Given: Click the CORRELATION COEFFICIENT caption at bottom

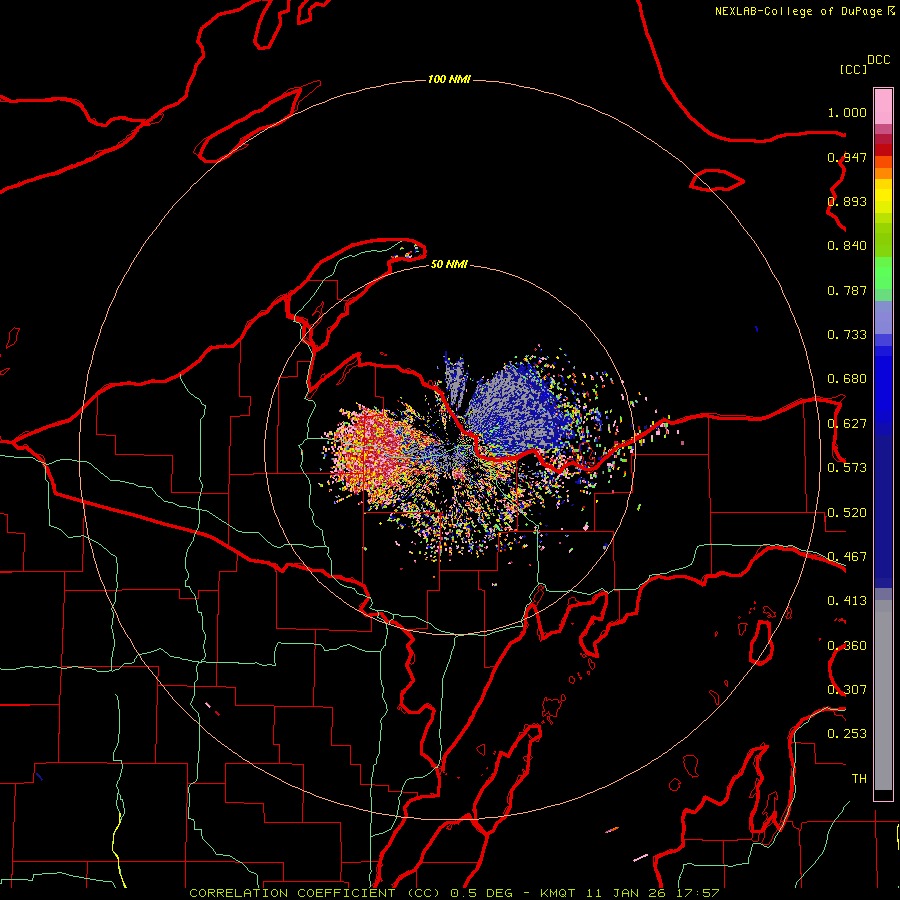Looking at the screenshot, I should [x=454, y=893].
